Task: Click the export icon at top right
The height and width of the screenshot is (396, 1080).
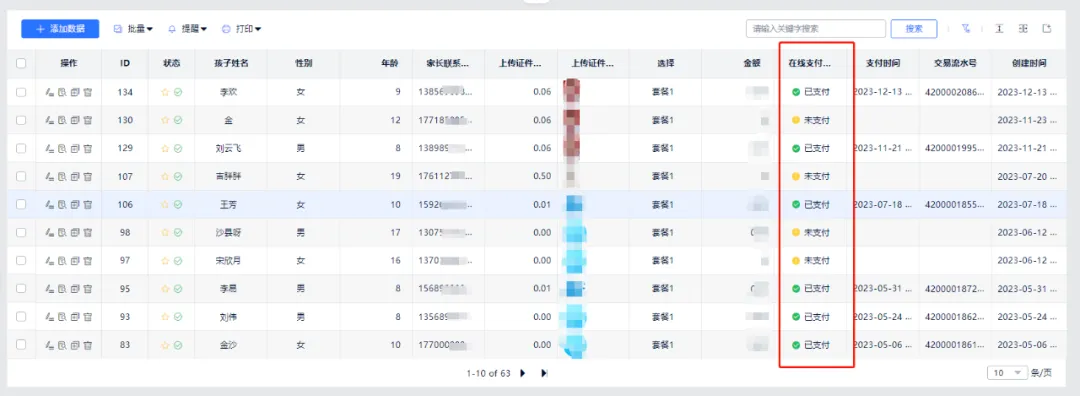Action: pyautogui.click(x=1047, y=28)
